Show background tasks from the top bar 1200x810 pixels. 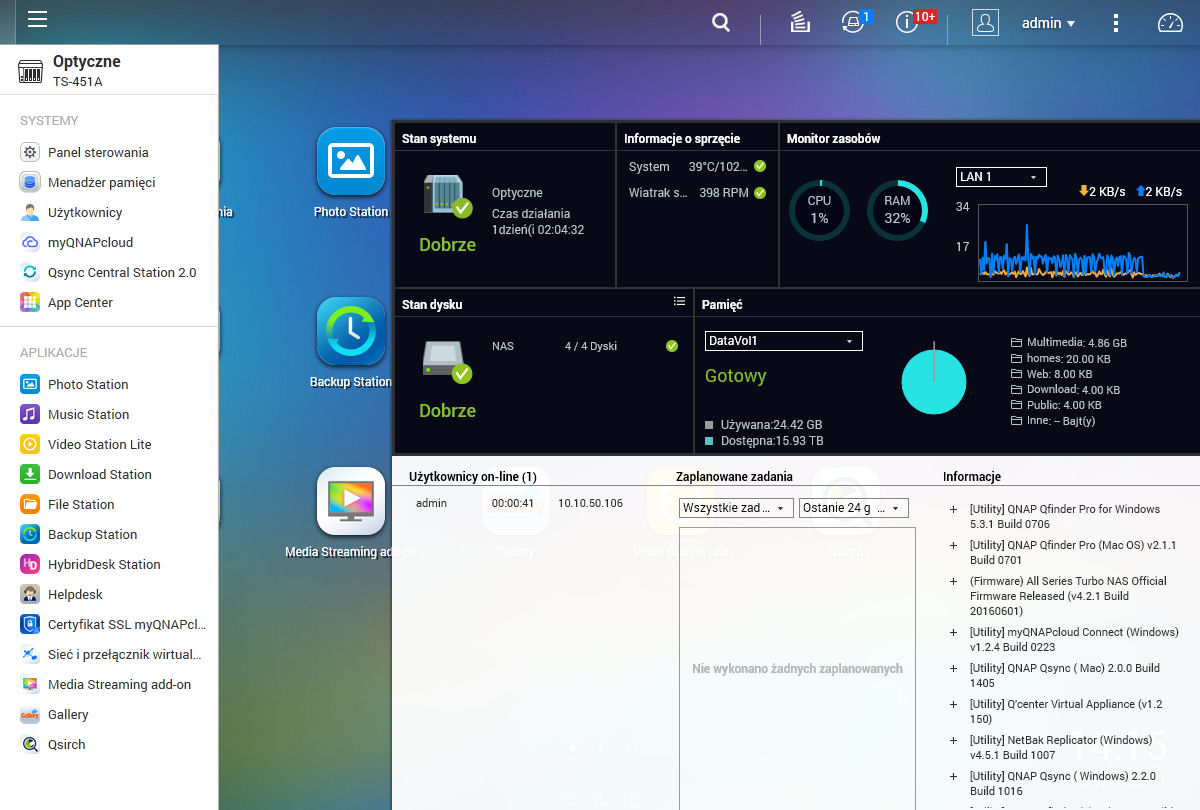coord(800,23)
